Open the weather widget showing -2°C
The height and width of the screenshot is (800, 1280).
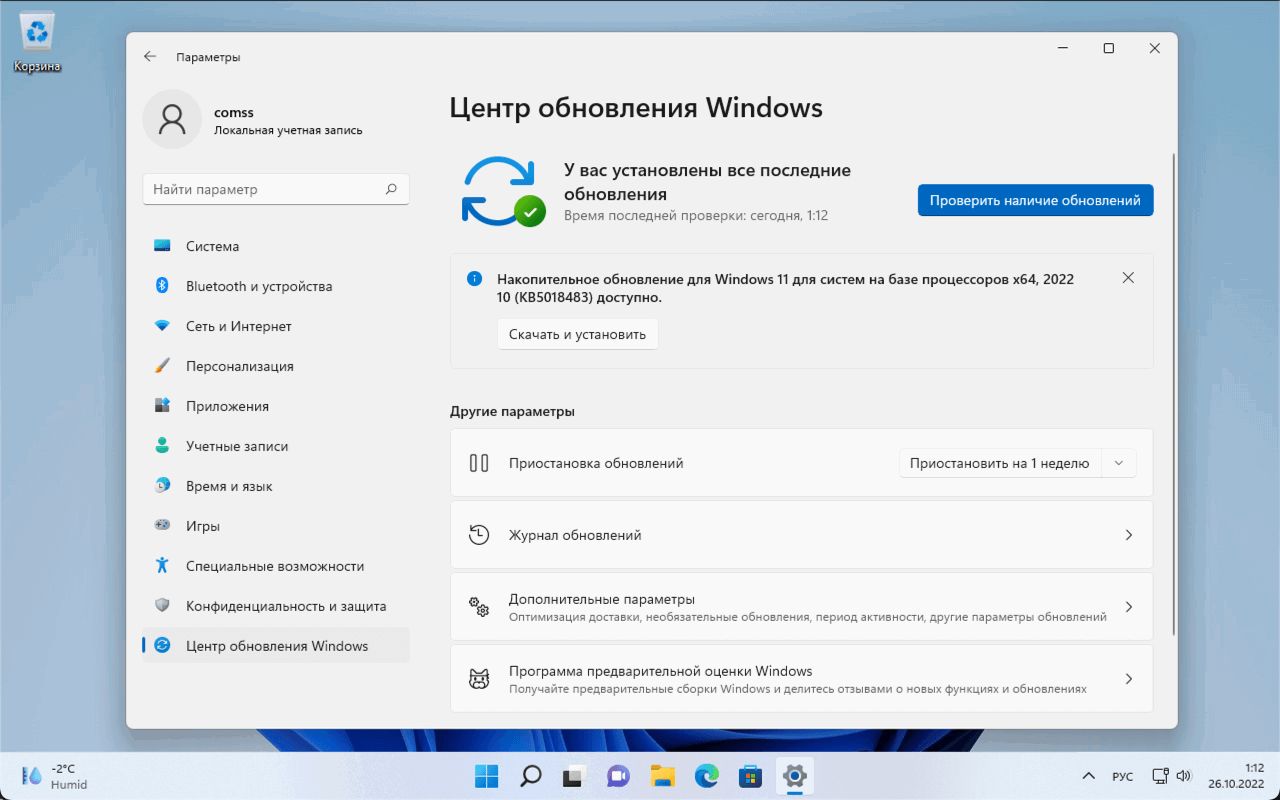click(x=56, y=776)
